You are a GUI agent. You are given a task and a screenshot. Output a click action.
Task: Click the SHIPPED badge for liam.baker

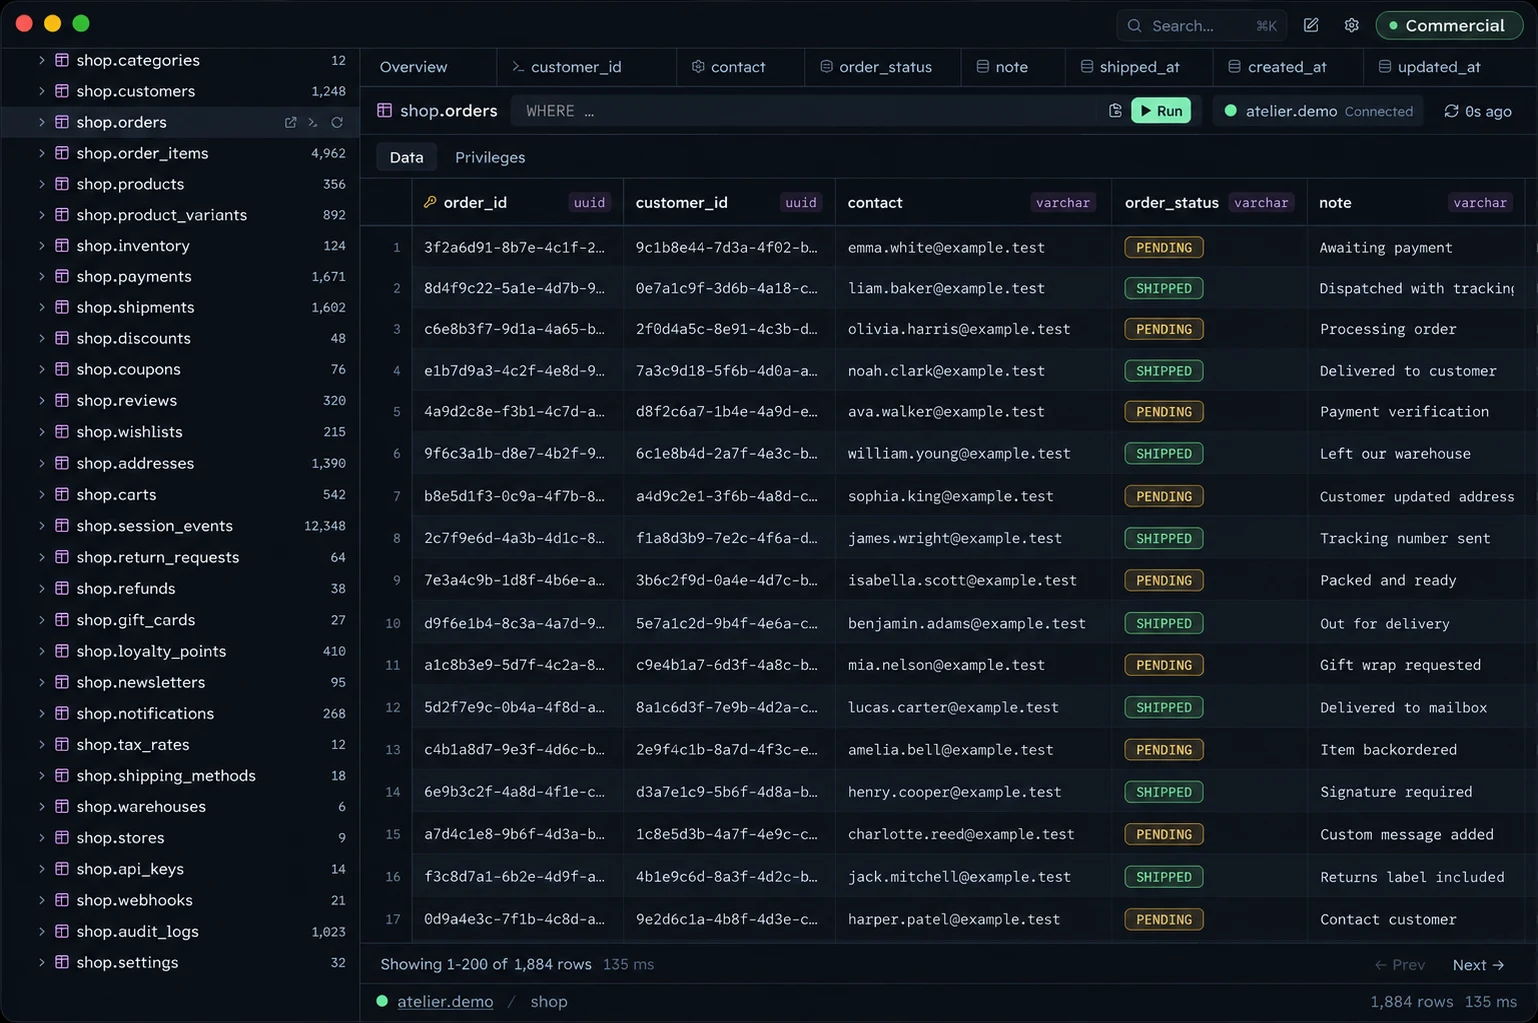1164,288
